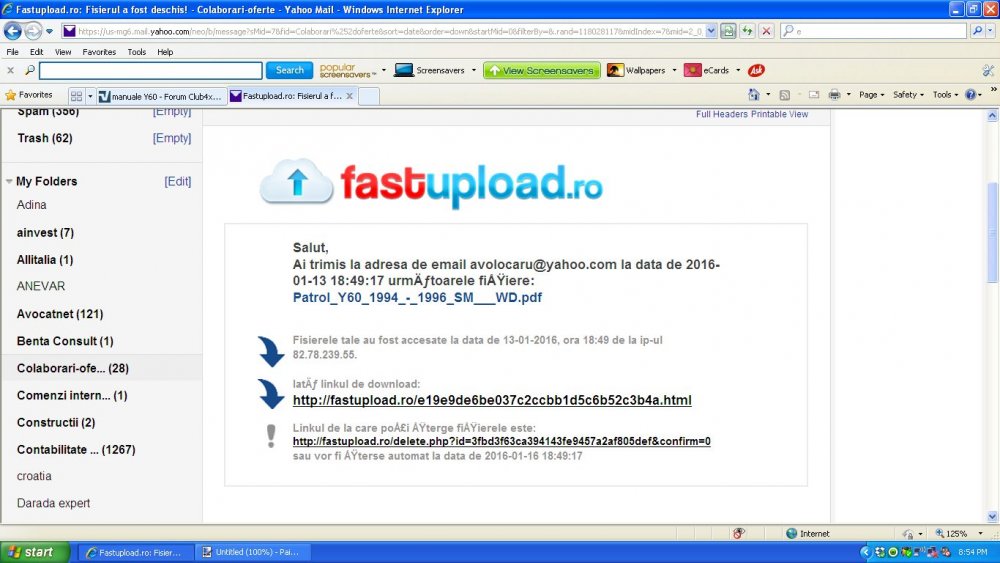Click the blue Help question icon
The height and width of the screenshot is (563, 1000).
pyautogui.click(x=970, y=95)
